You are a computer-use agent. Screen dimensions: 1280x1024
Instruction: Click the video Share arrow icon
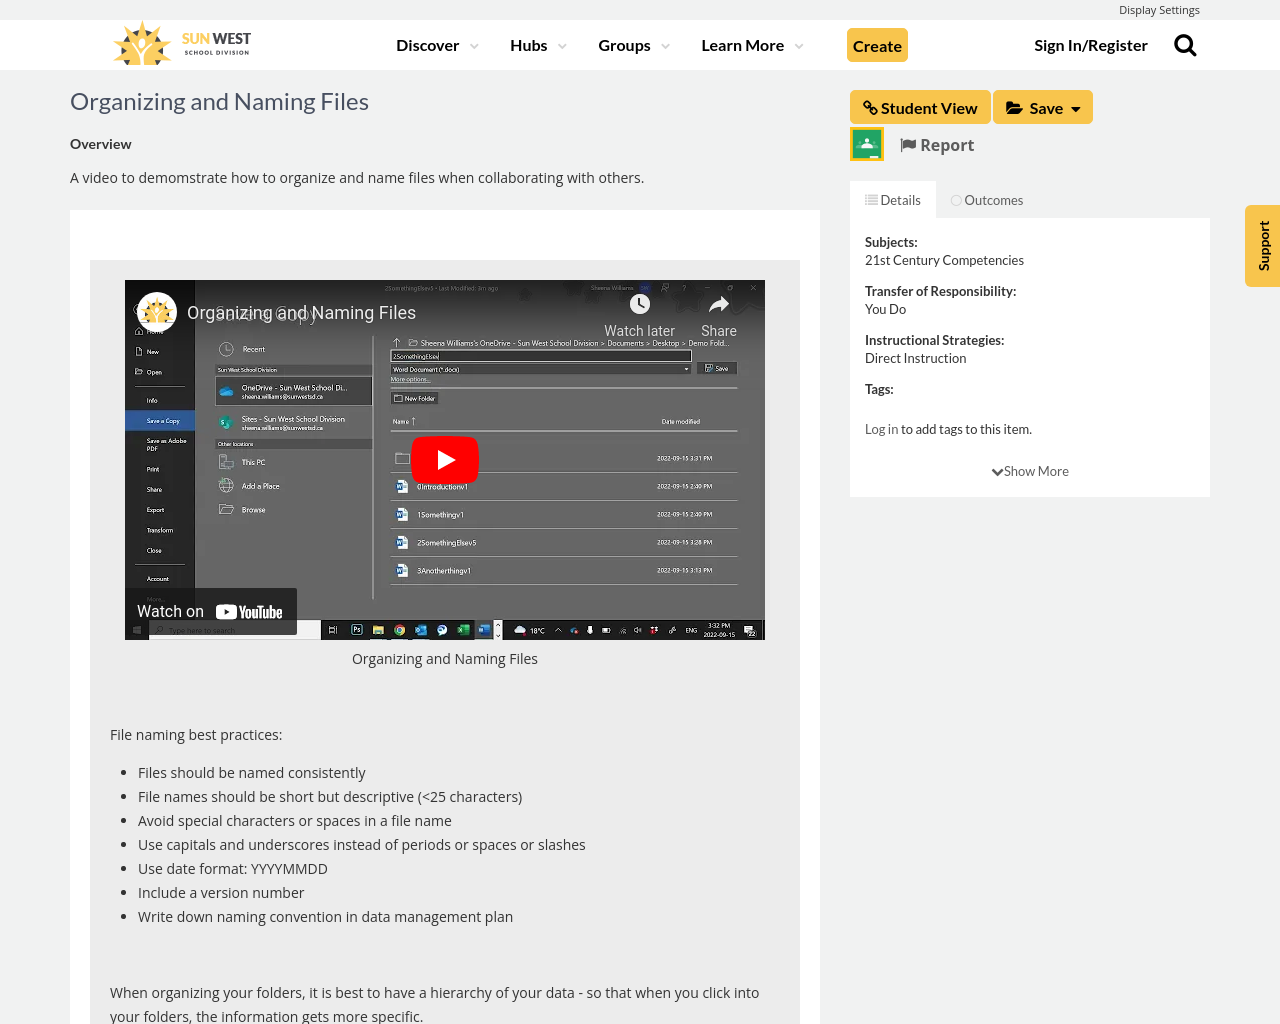pyautogui.click(x=718, y=305)
